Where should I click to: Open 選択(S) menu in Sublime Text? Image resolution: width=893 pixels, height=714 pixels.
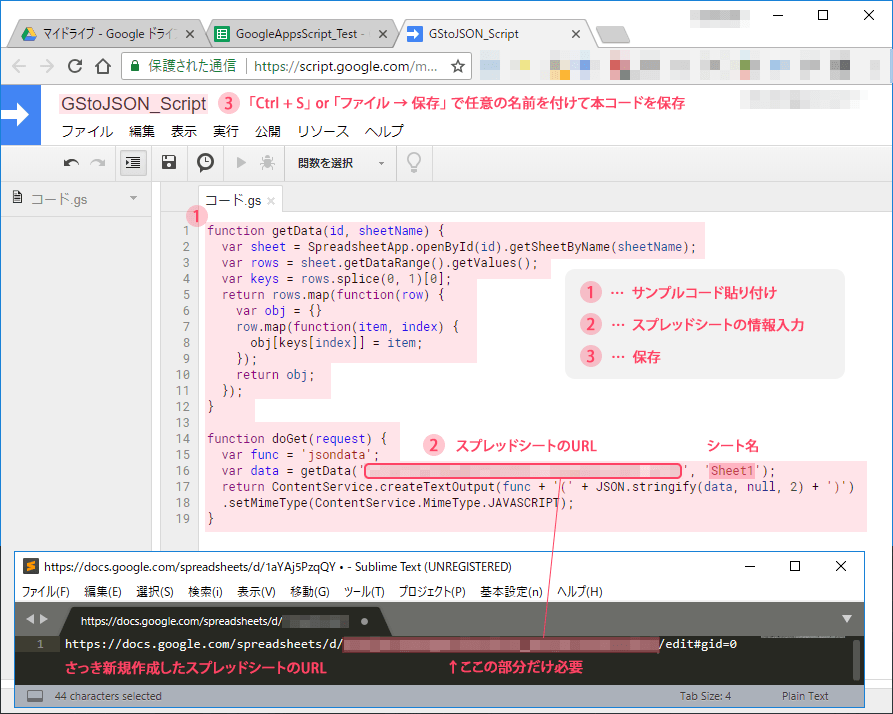point(154,592)
